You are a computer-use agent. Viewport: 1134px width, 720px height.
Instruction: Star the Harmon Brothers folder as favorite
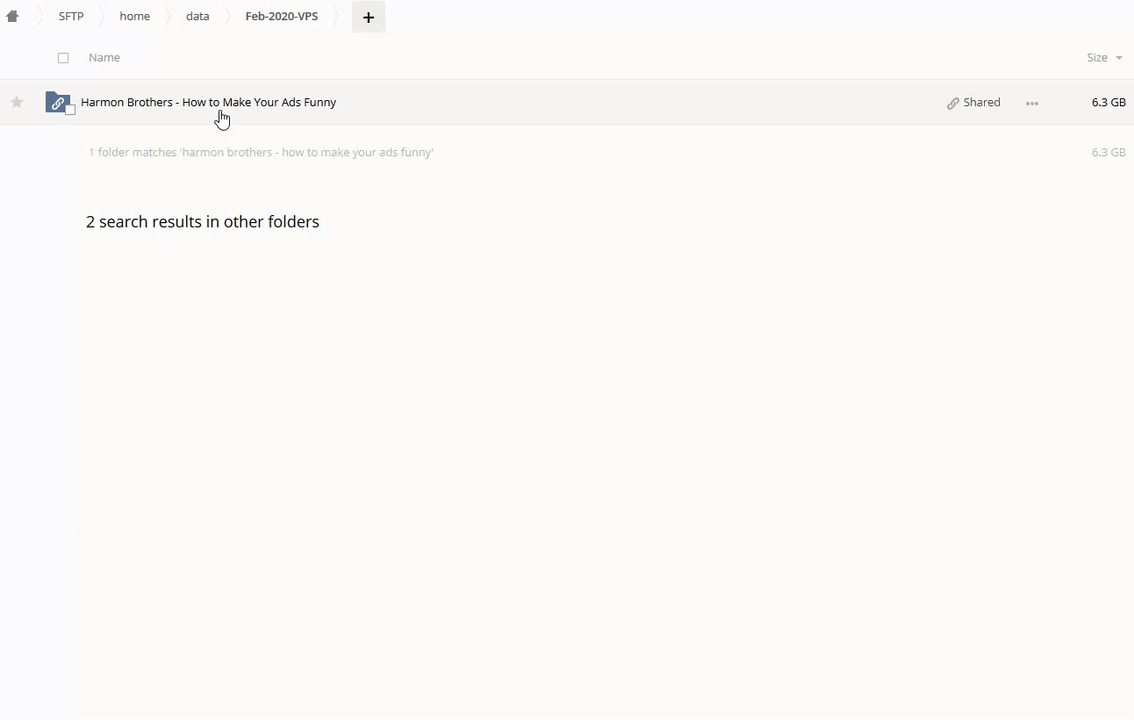tap(17, 102)
